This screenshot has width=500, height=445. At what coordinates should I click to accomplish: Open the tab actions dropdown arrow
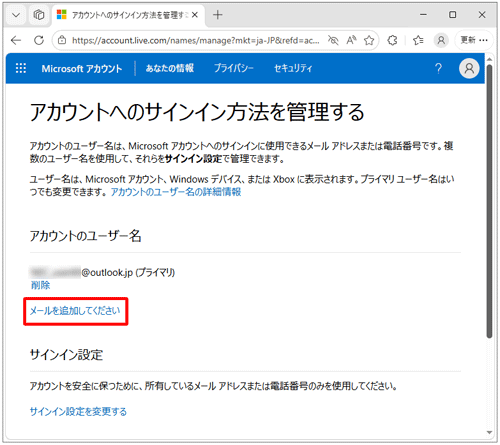click(16, 15)
